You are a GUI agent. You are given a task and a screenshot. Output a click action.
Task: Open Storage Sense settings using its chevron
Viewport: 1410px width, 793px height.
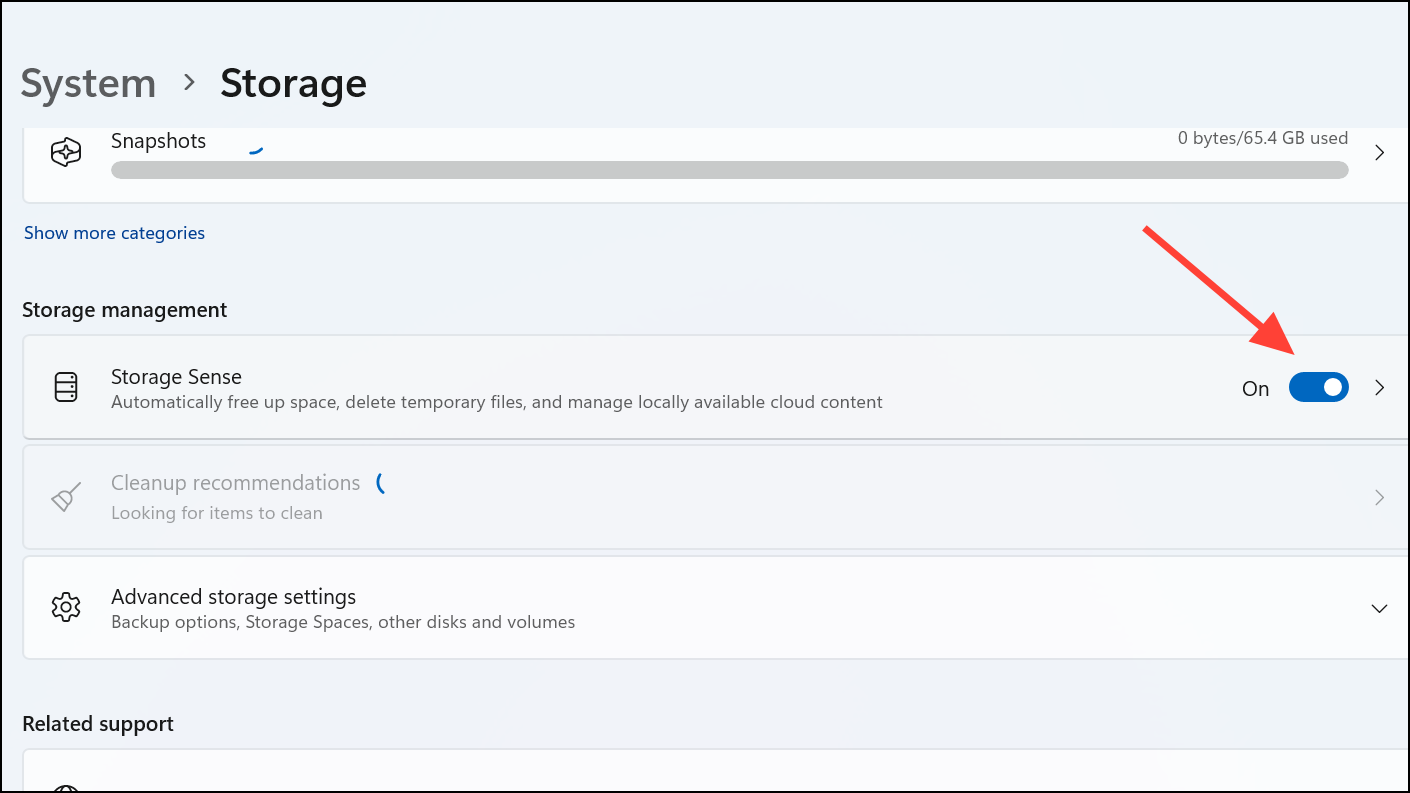point(1379,388)
